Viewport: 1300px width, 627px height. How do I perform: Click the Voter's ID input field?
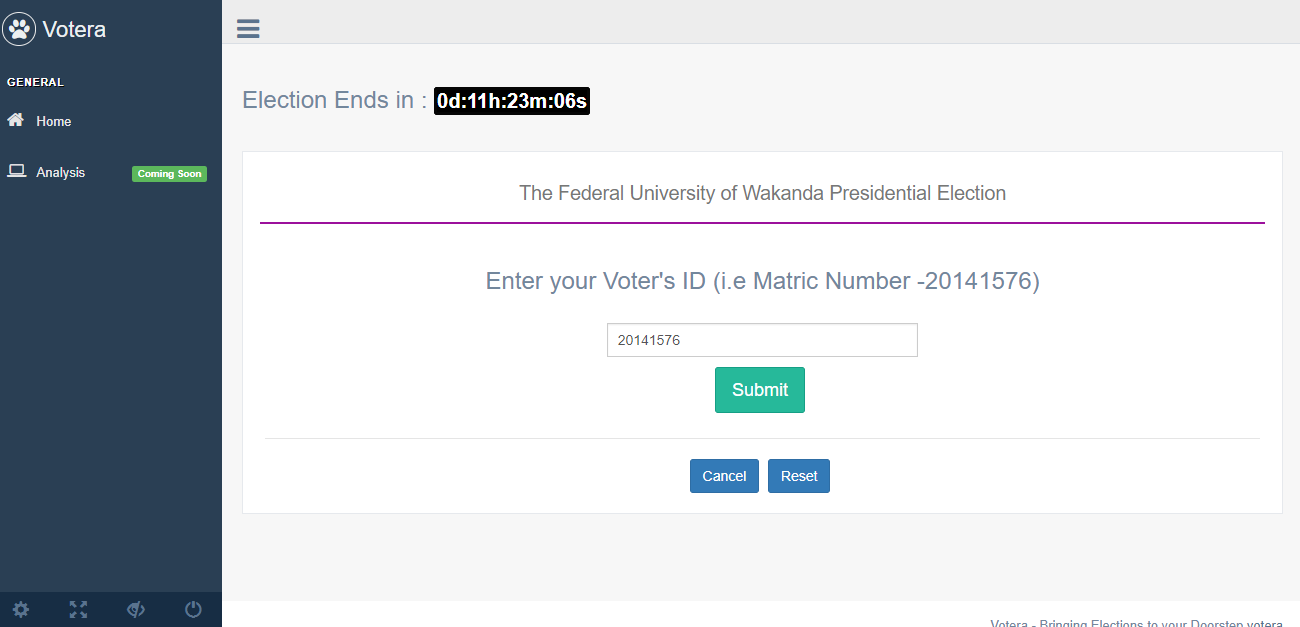coord(762,340)
